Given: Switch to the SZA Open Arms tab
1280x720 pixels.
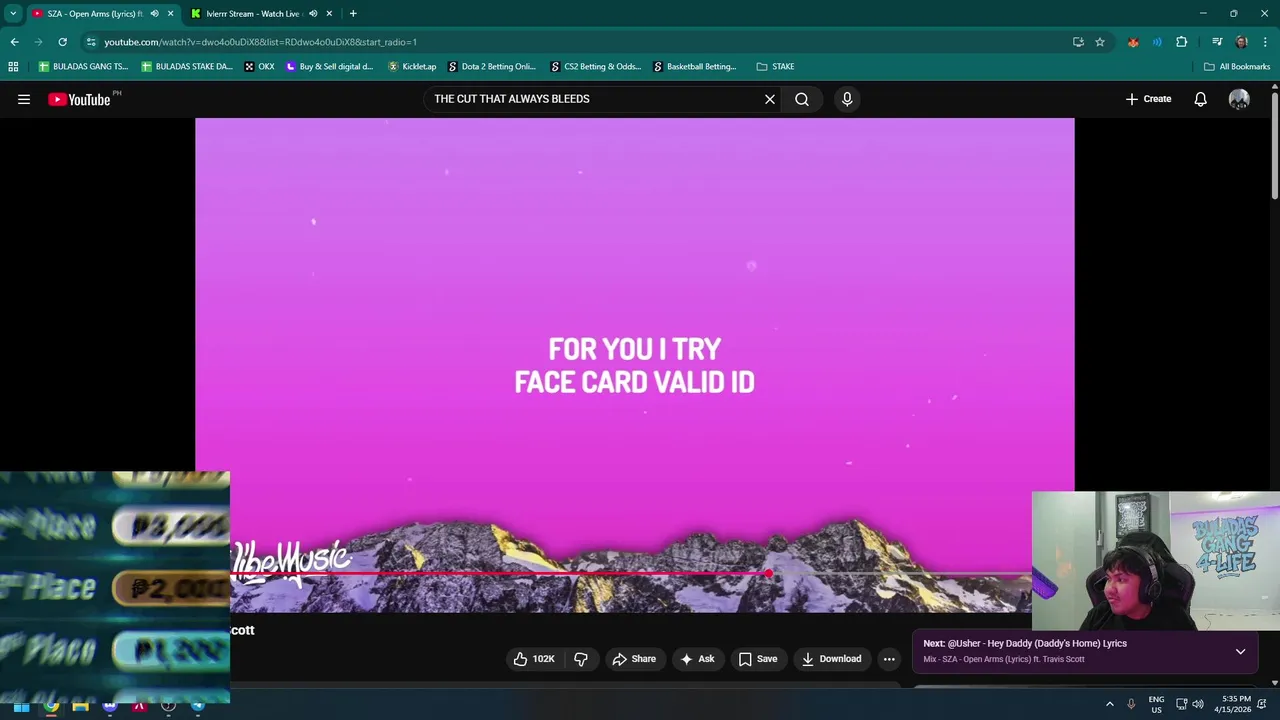Looking at the screenshot, I should 95,14.
